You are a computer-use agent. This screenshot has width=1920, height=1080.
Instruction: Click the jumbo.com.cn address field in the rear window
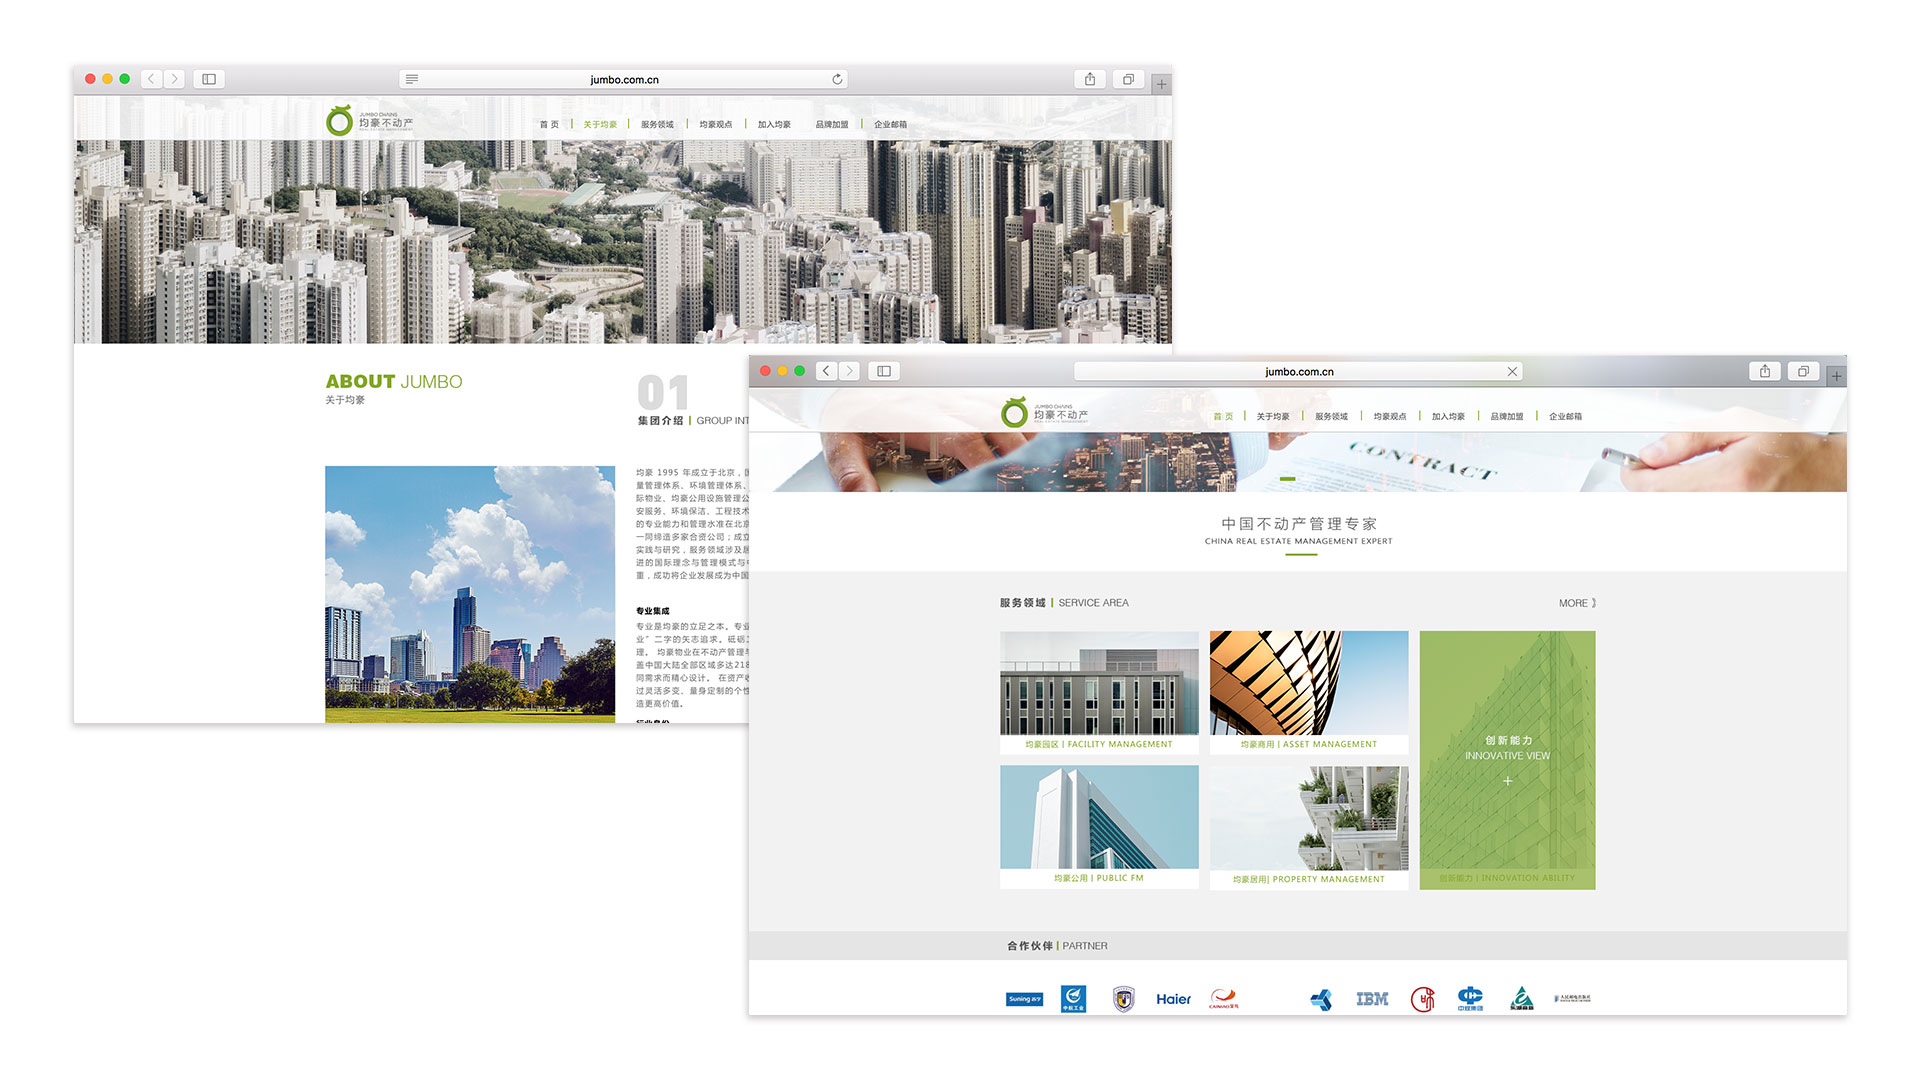(624, 79)
